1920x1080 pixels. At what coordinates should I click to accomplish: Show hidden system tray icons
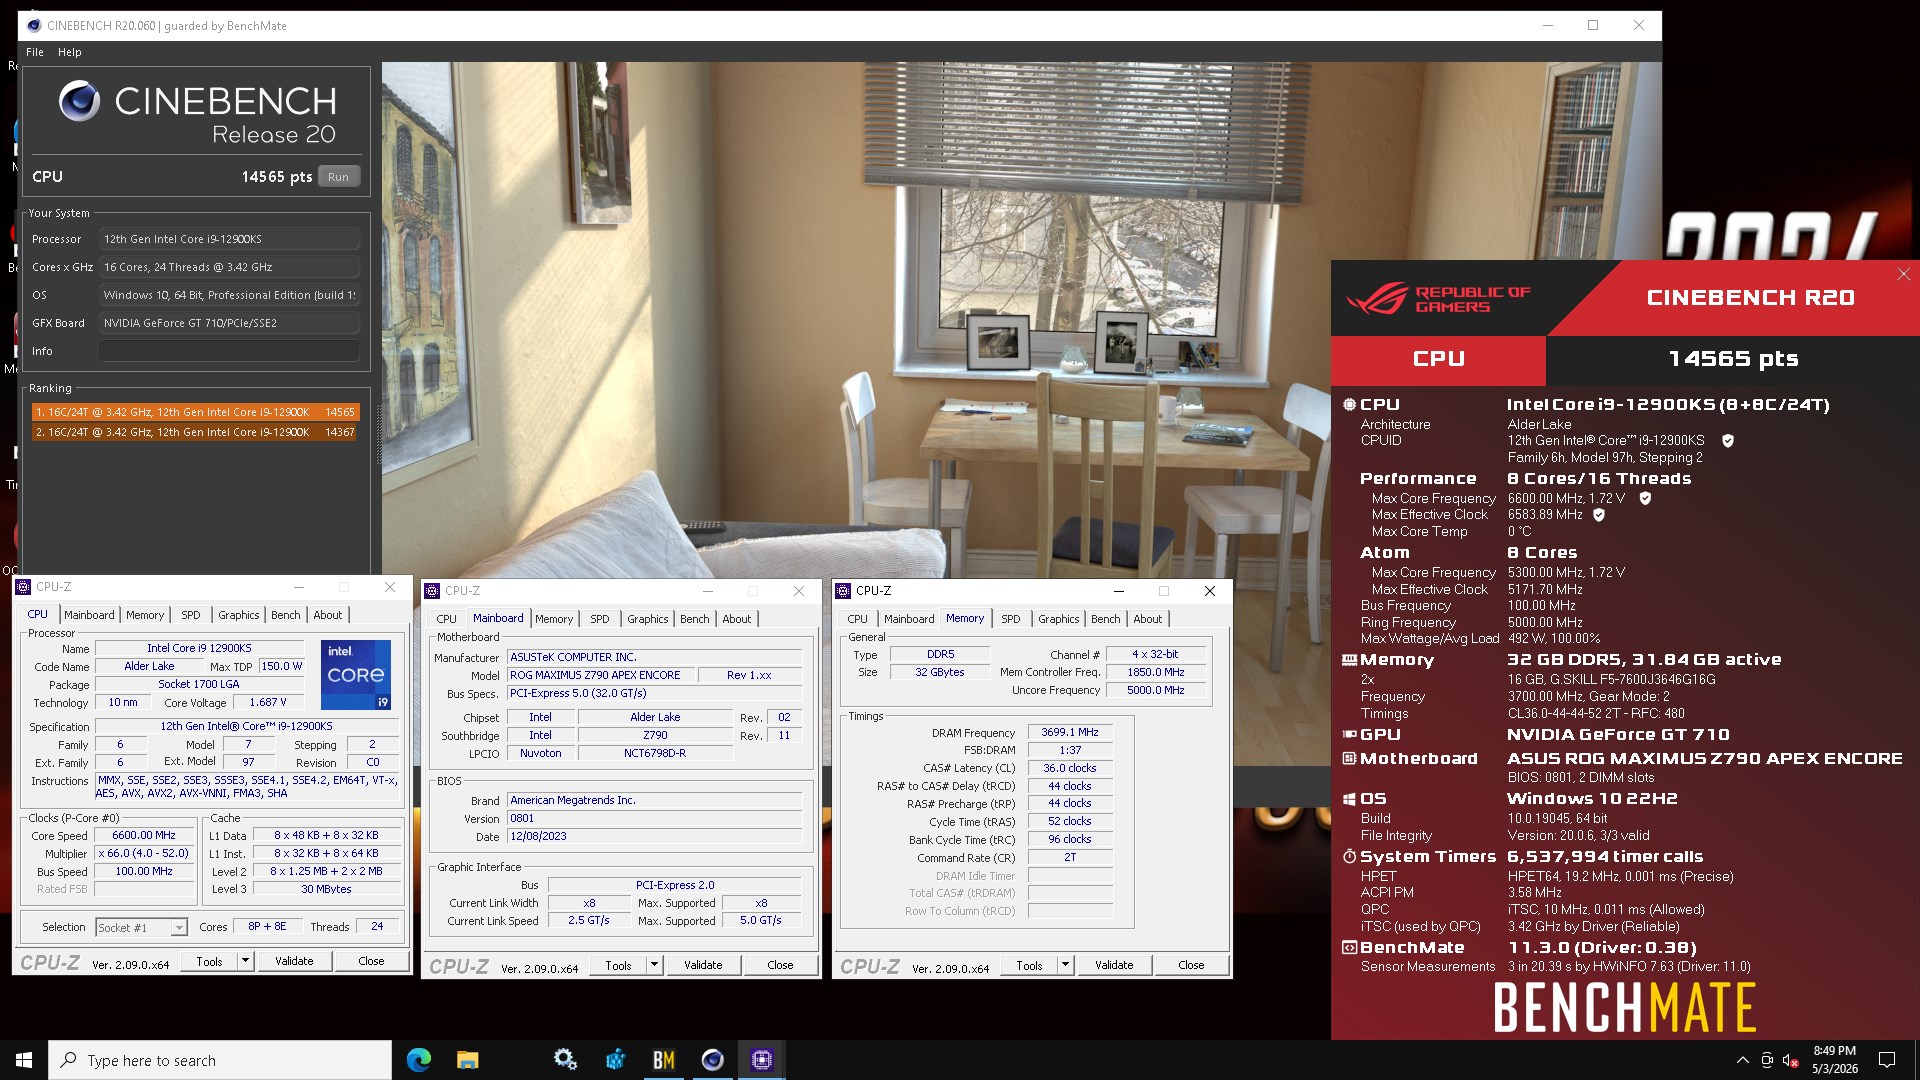[x=1742, y=1060]
